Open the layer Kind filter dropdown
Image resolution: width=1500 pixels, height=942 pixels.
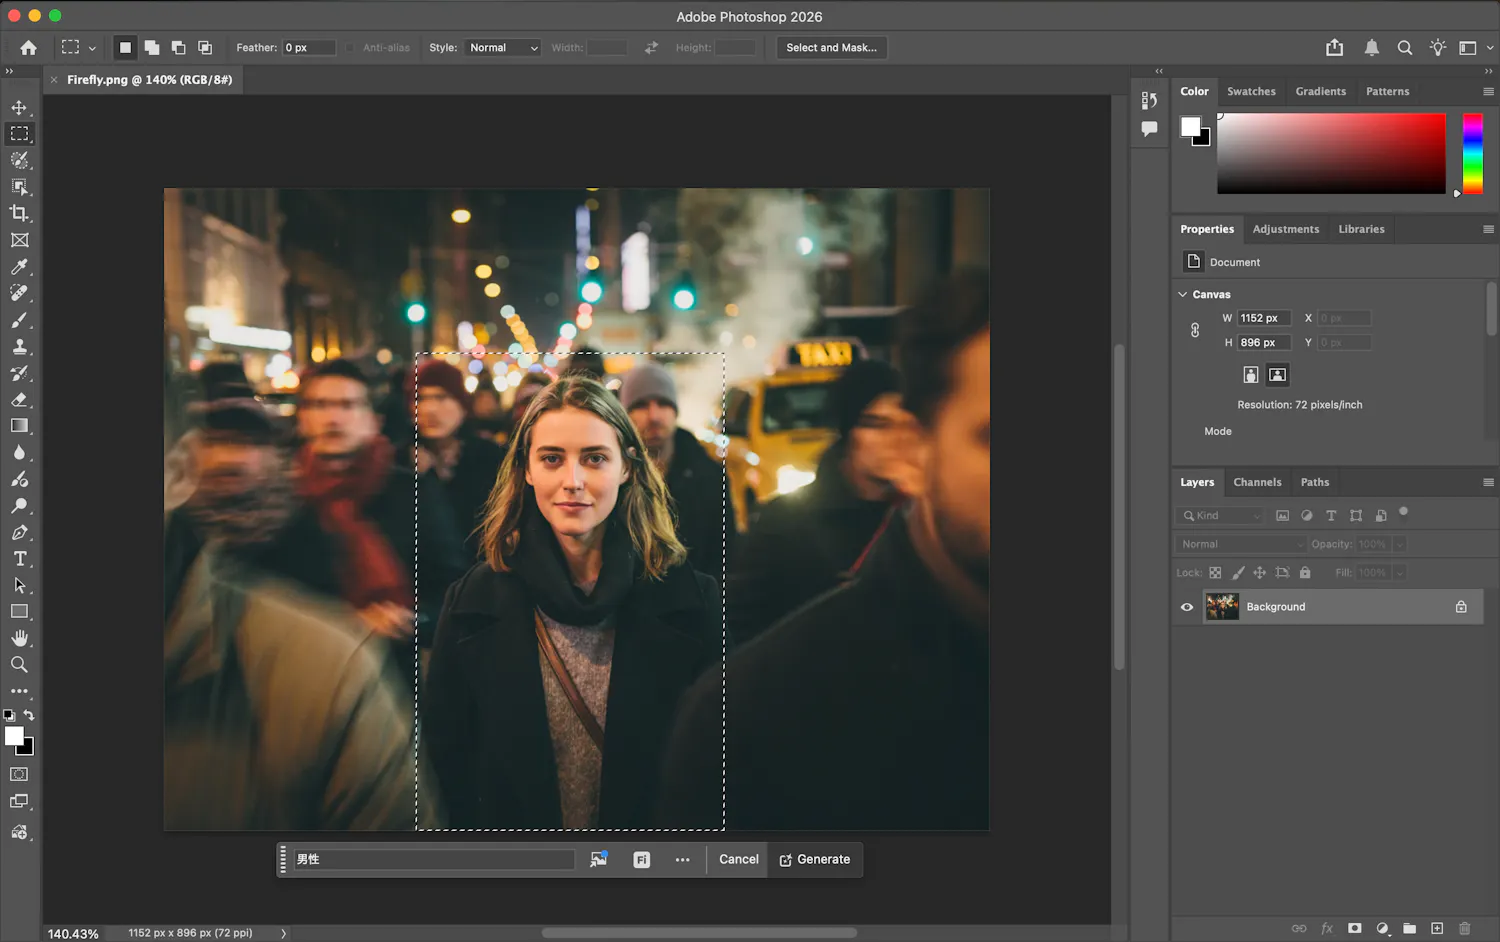pyautogui.click(x=1222, y=516)
